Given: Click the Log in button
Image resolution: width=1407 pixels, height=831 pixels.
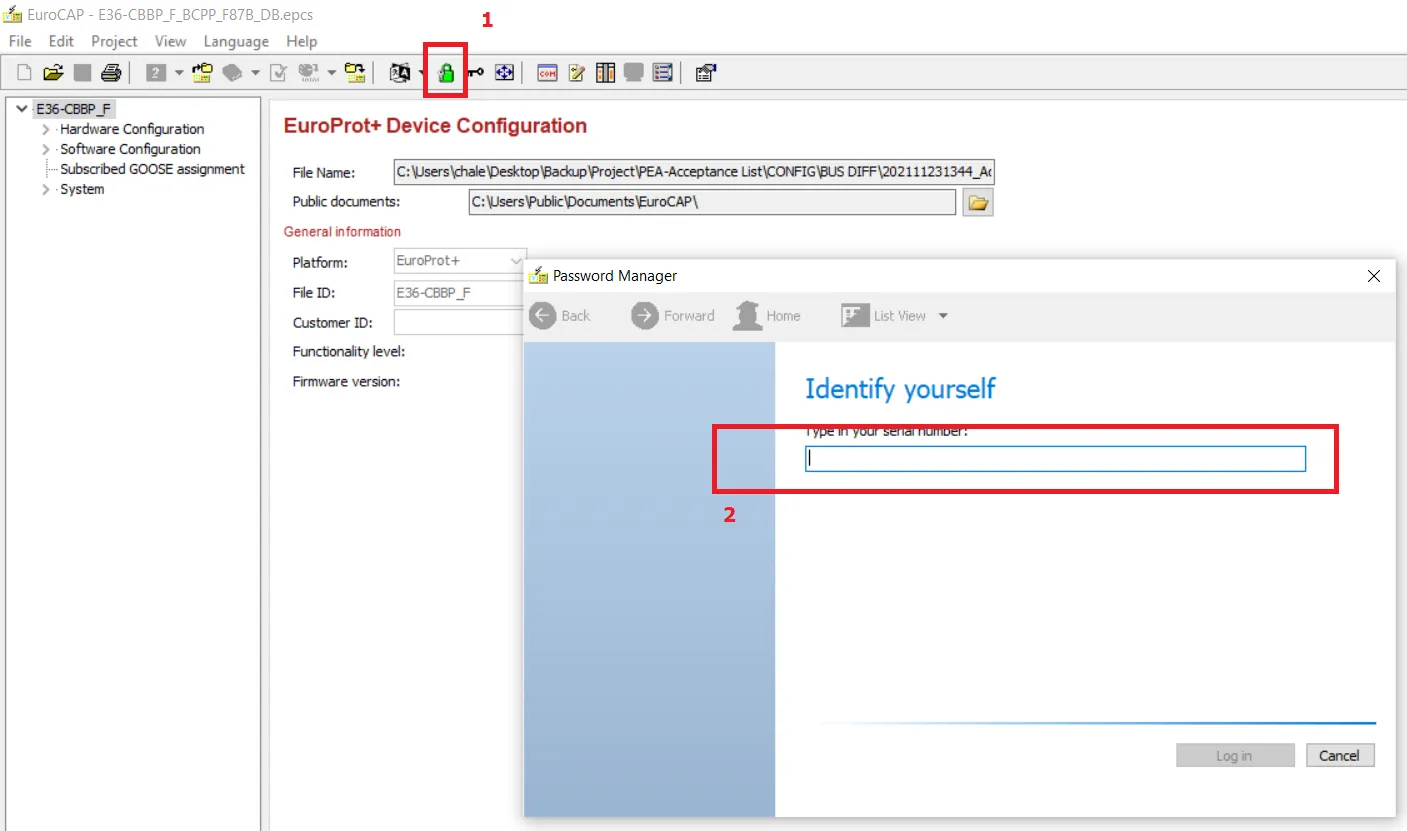Looking at the screenshot, I should tap(1235, 756).
